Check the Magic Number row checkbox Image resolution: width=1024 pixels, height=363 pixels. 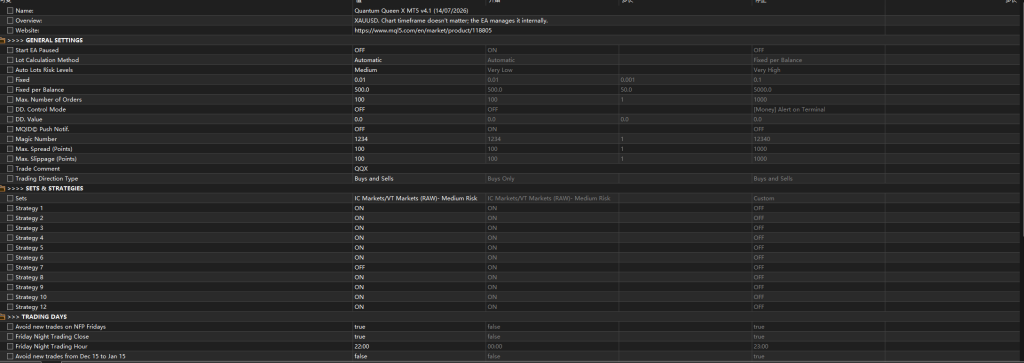tap(10, 139)
